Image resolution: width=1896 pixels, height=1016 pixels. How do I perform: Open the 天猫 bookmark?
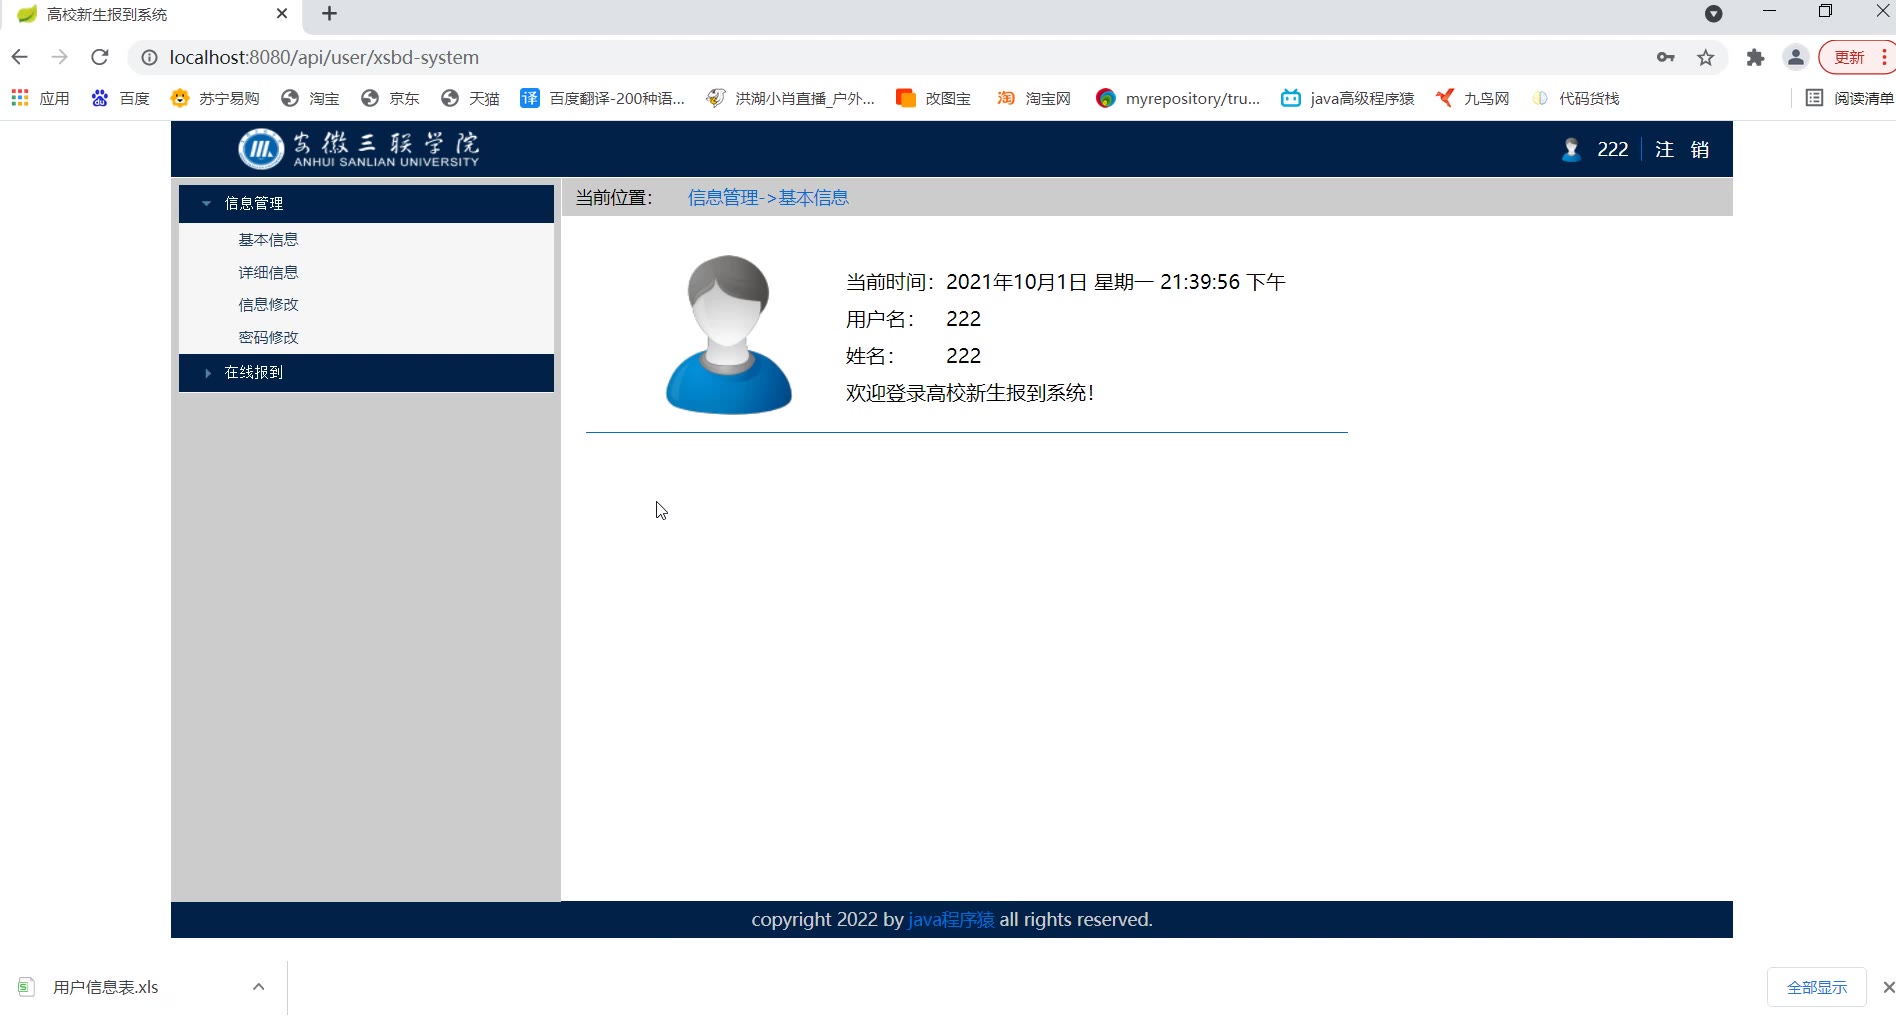click(x=470, y=98)
